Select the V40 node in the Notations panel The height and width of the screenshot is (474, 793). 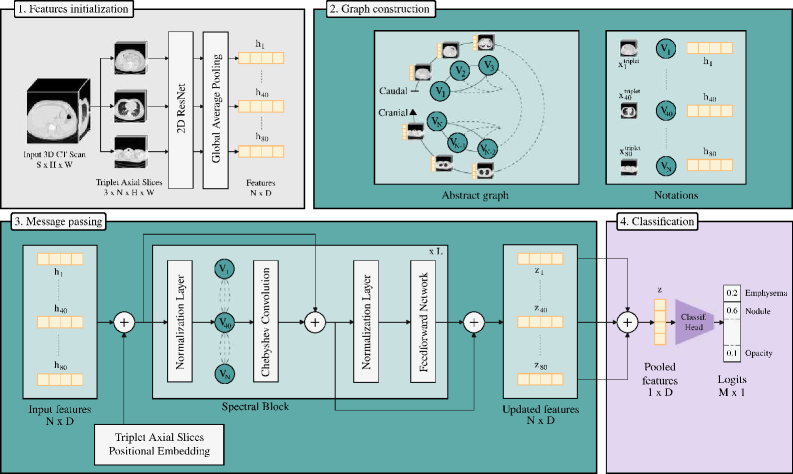point(666,111)
